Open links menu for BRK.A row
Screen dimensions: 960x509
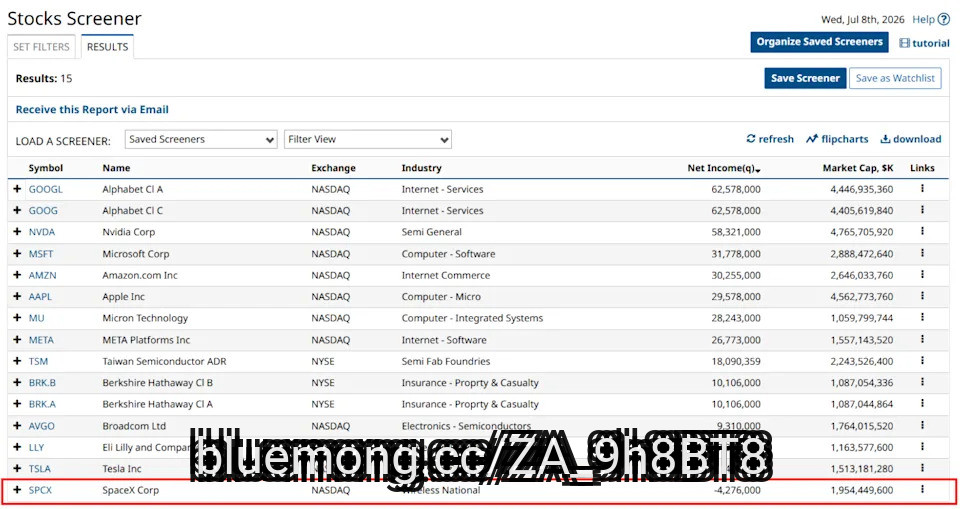pos(922,404)
